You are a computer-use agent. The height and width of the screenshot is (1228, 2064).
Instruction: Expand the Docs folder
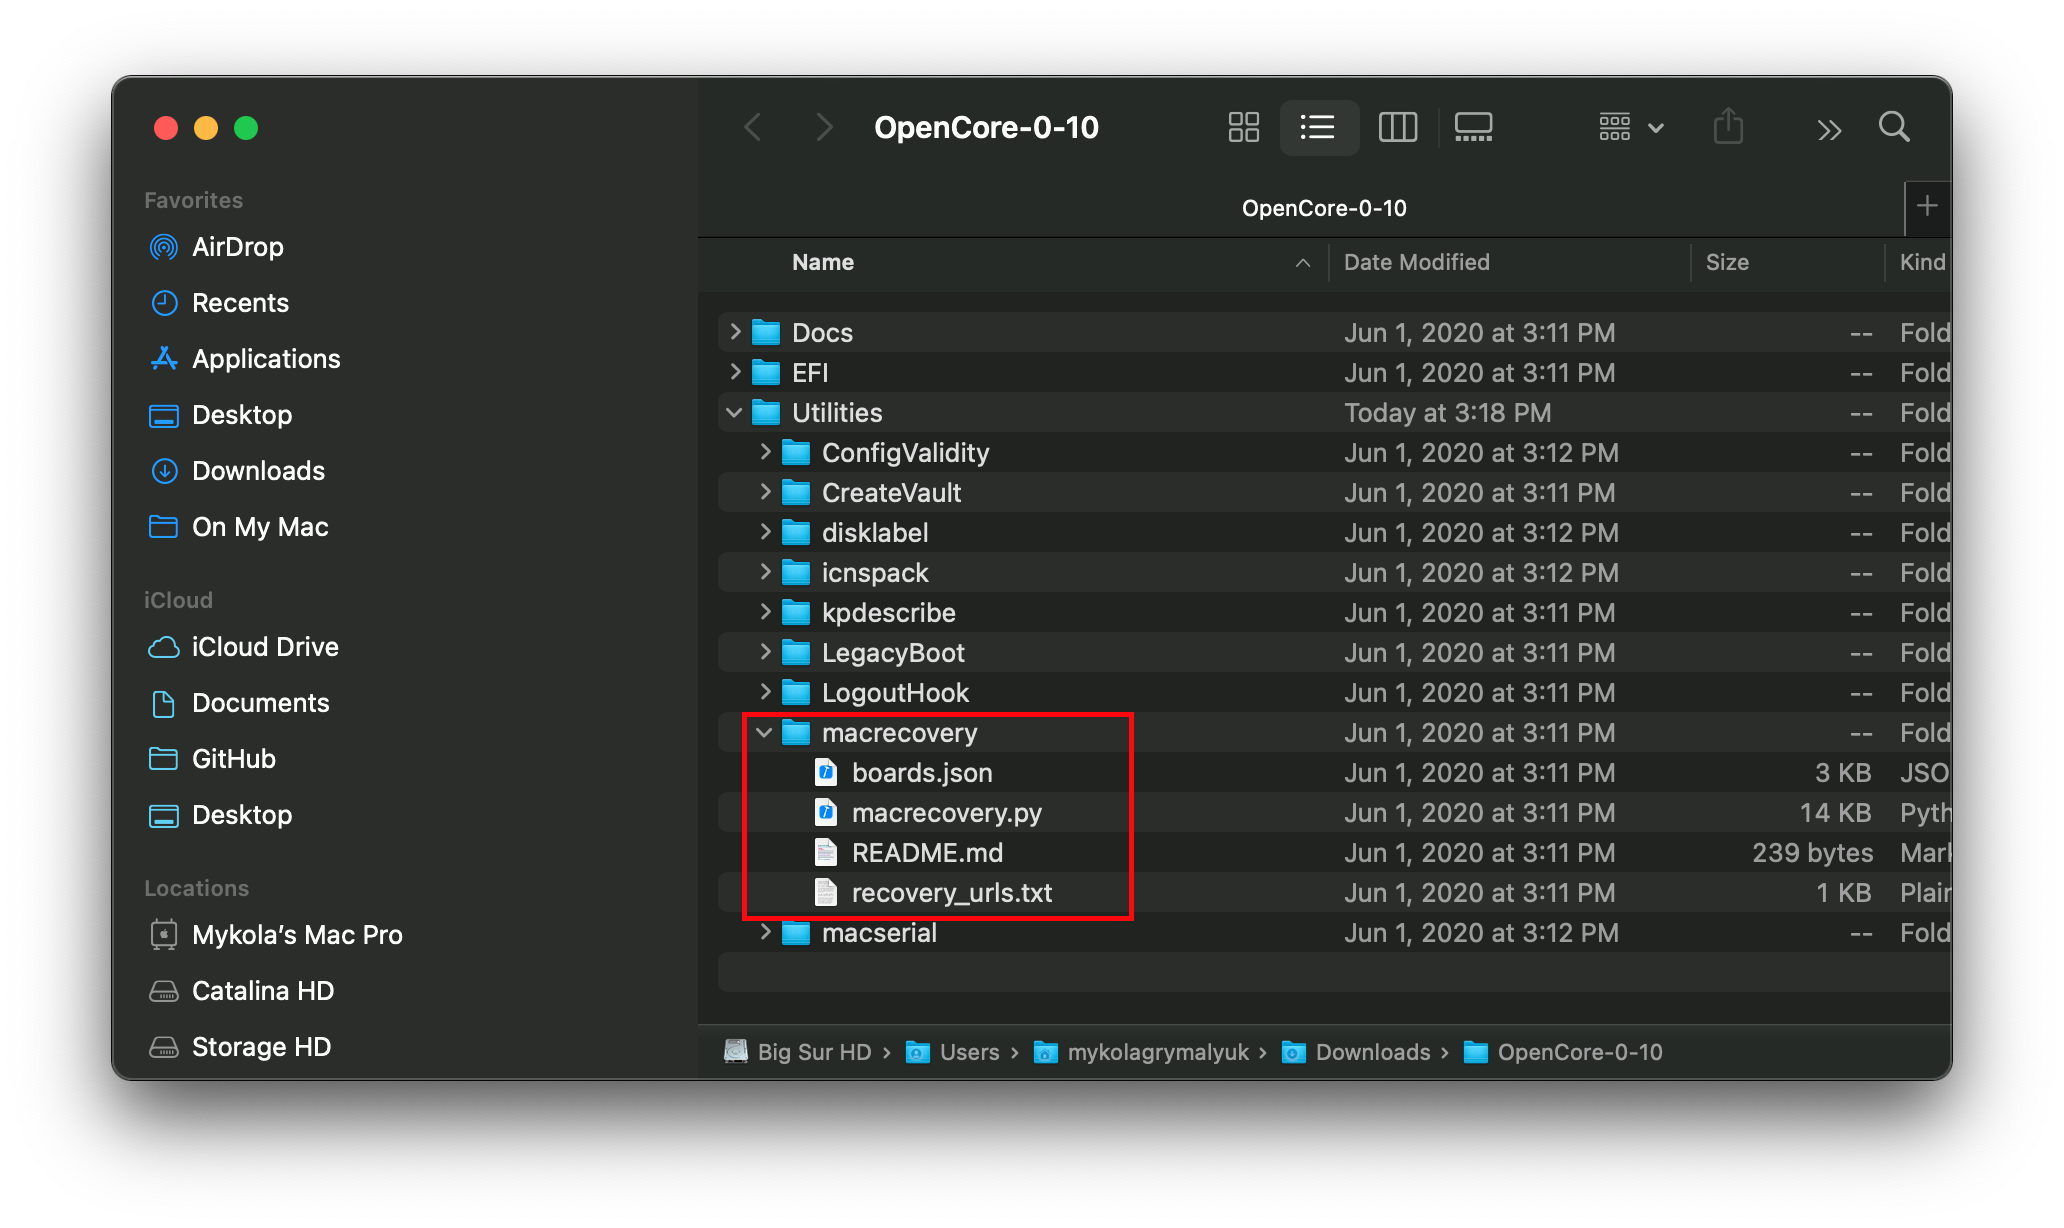(x=735, y=333)
